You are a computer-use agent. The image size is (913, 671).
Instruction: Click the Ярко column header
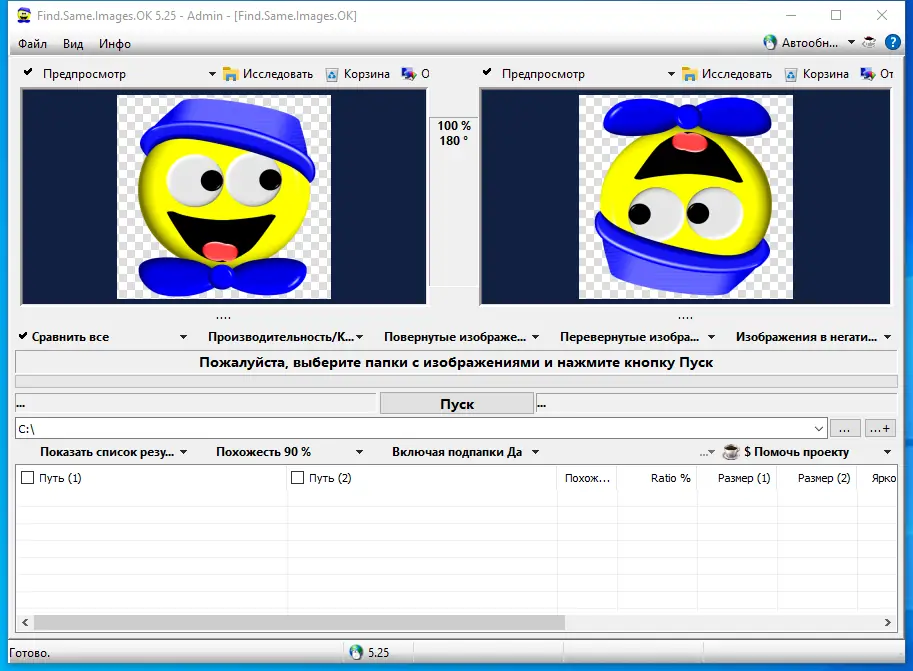click(877, 478)
